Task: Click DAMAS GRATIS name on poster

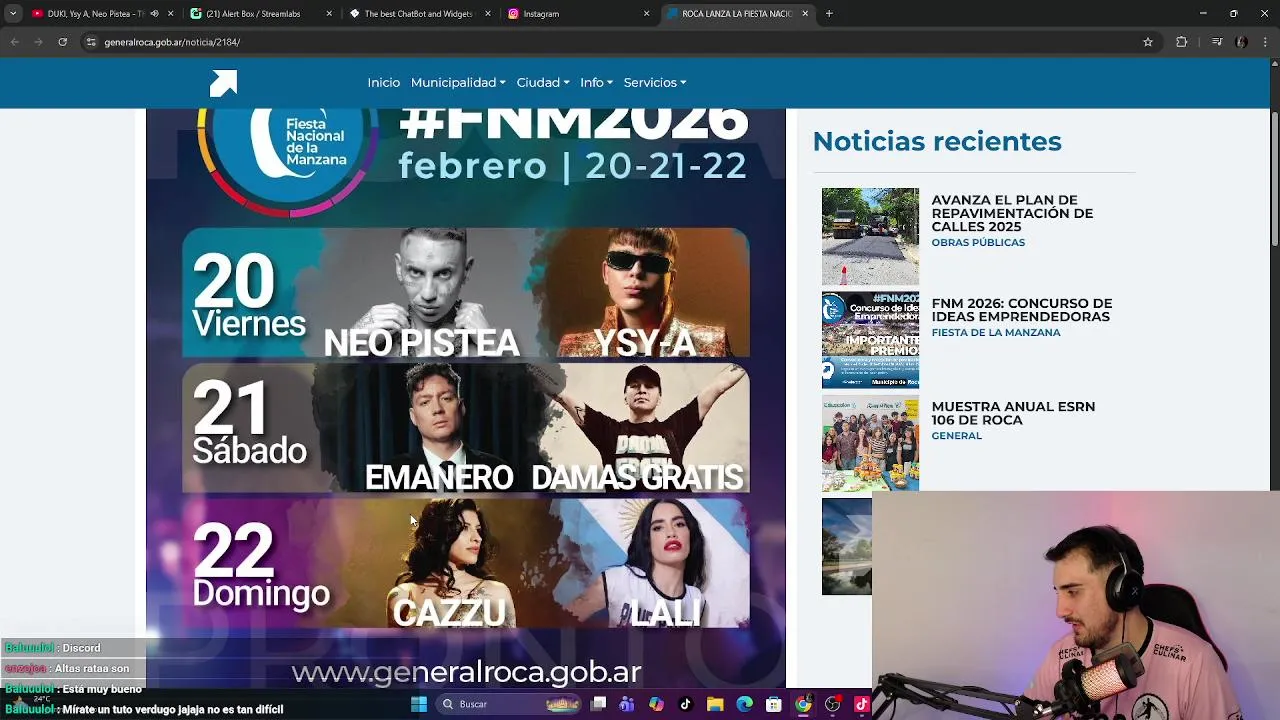Action: click(x=637, y=478)
